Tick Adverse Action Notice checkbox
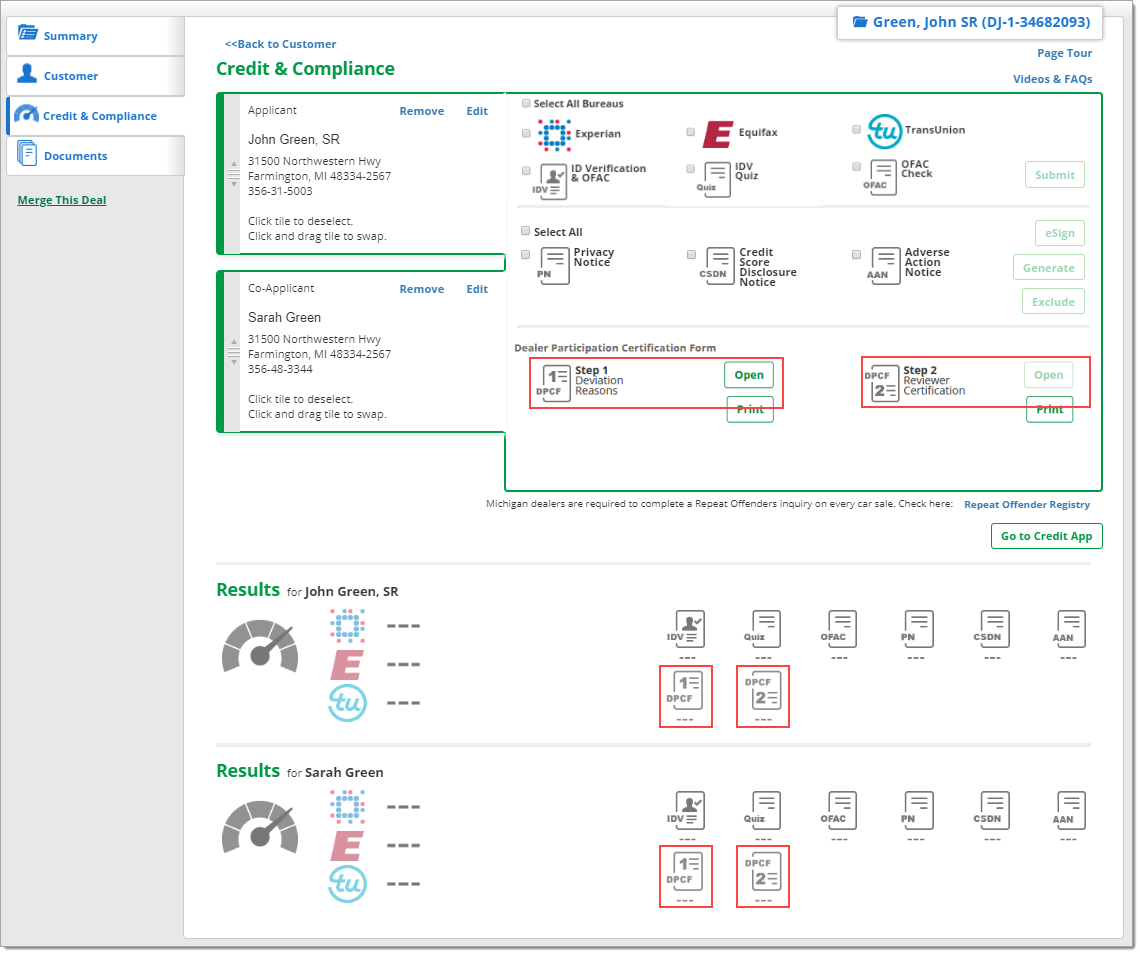1140x954 pixels. pos(856,254)
